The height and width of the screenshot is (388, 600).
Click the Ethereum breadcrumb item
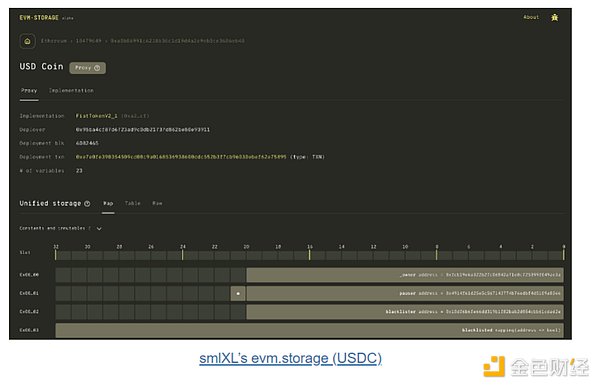pyautogui.click(x=54, y=41)
